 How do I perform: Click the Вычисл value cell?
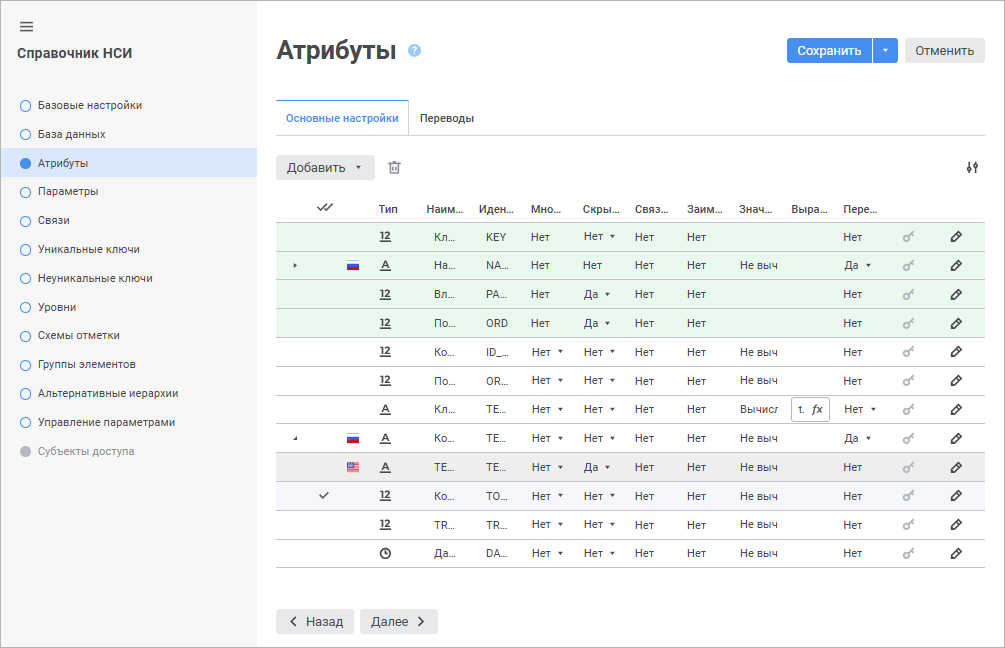(x=759, y=410)
